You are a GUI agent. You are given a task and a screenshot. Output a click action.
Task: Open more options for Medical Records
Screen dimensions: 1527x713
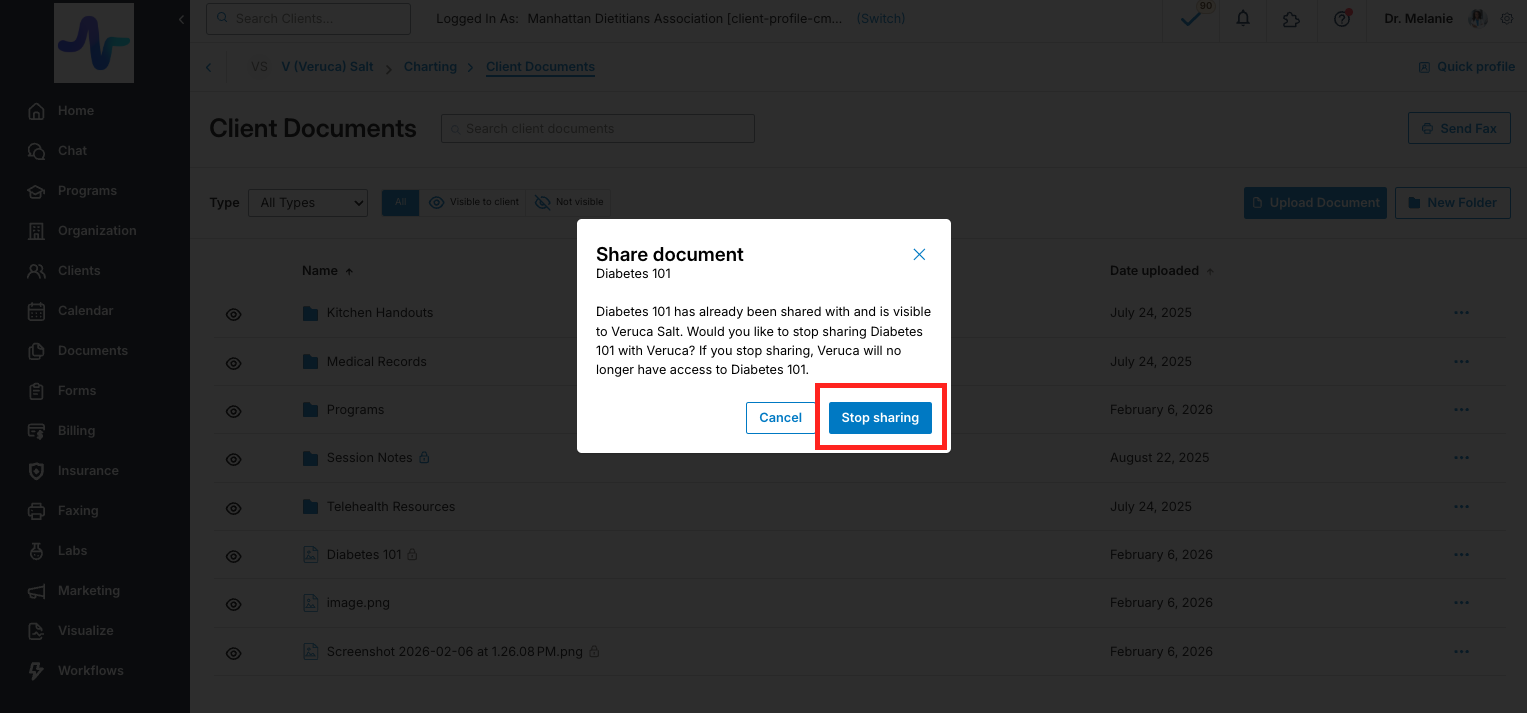click(x=1461, y=361)
